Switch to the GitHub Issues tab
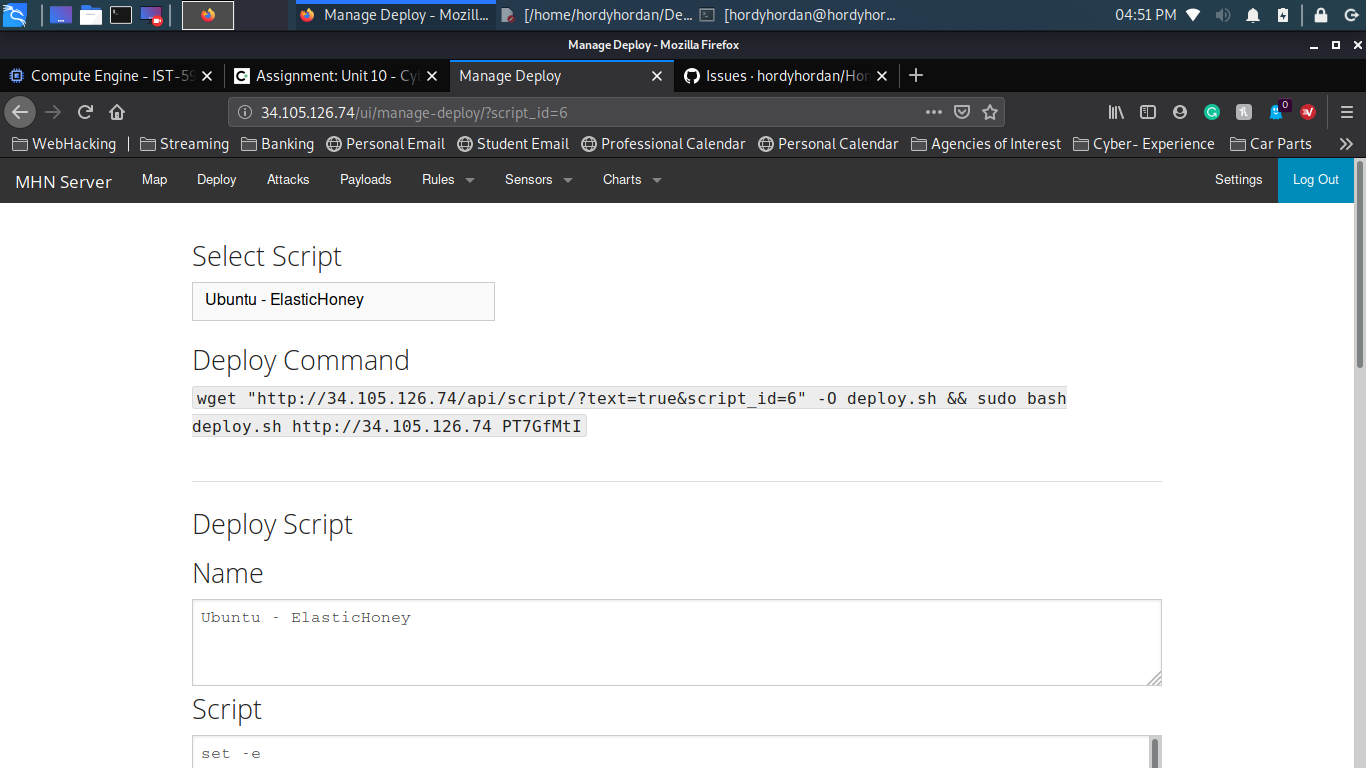The height and width of the screenshot is (768, 1366). point(788,76)
